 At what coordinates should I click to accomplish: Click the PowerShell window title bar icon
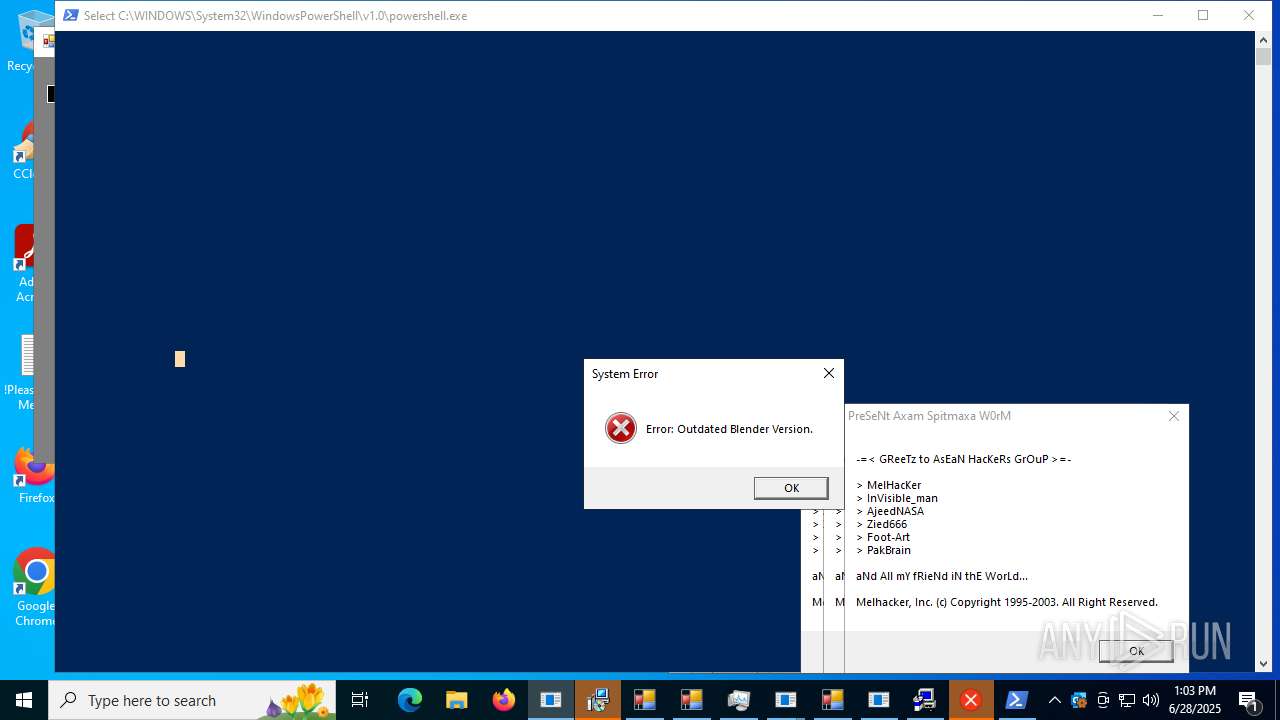(71, 15)
